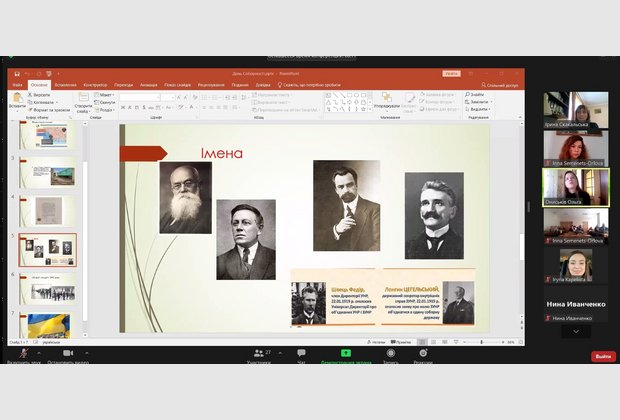
Task: Expand the Макет layout dropdown
Action: point(107,94)
